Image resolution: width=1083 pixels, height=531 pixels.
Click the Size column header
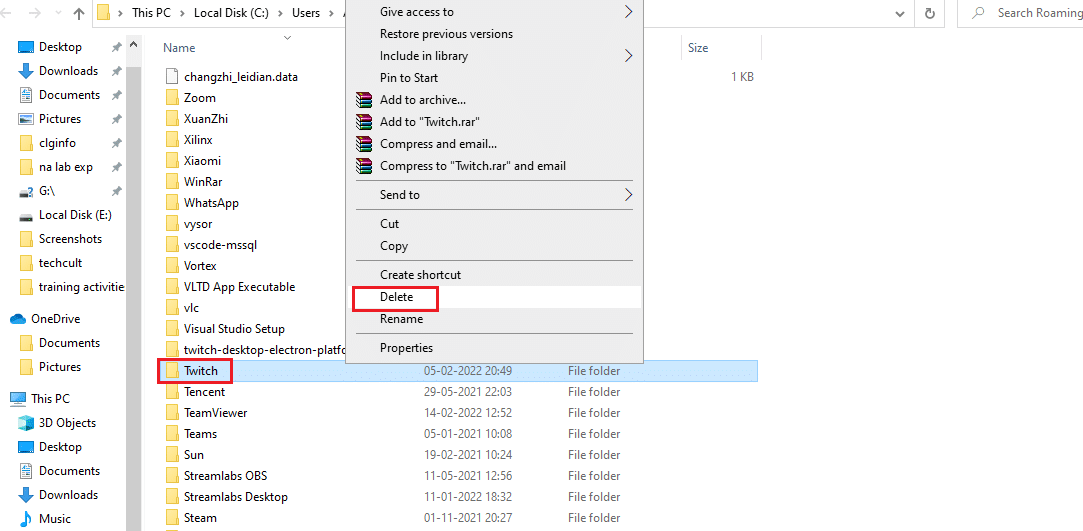coord(698,48)
